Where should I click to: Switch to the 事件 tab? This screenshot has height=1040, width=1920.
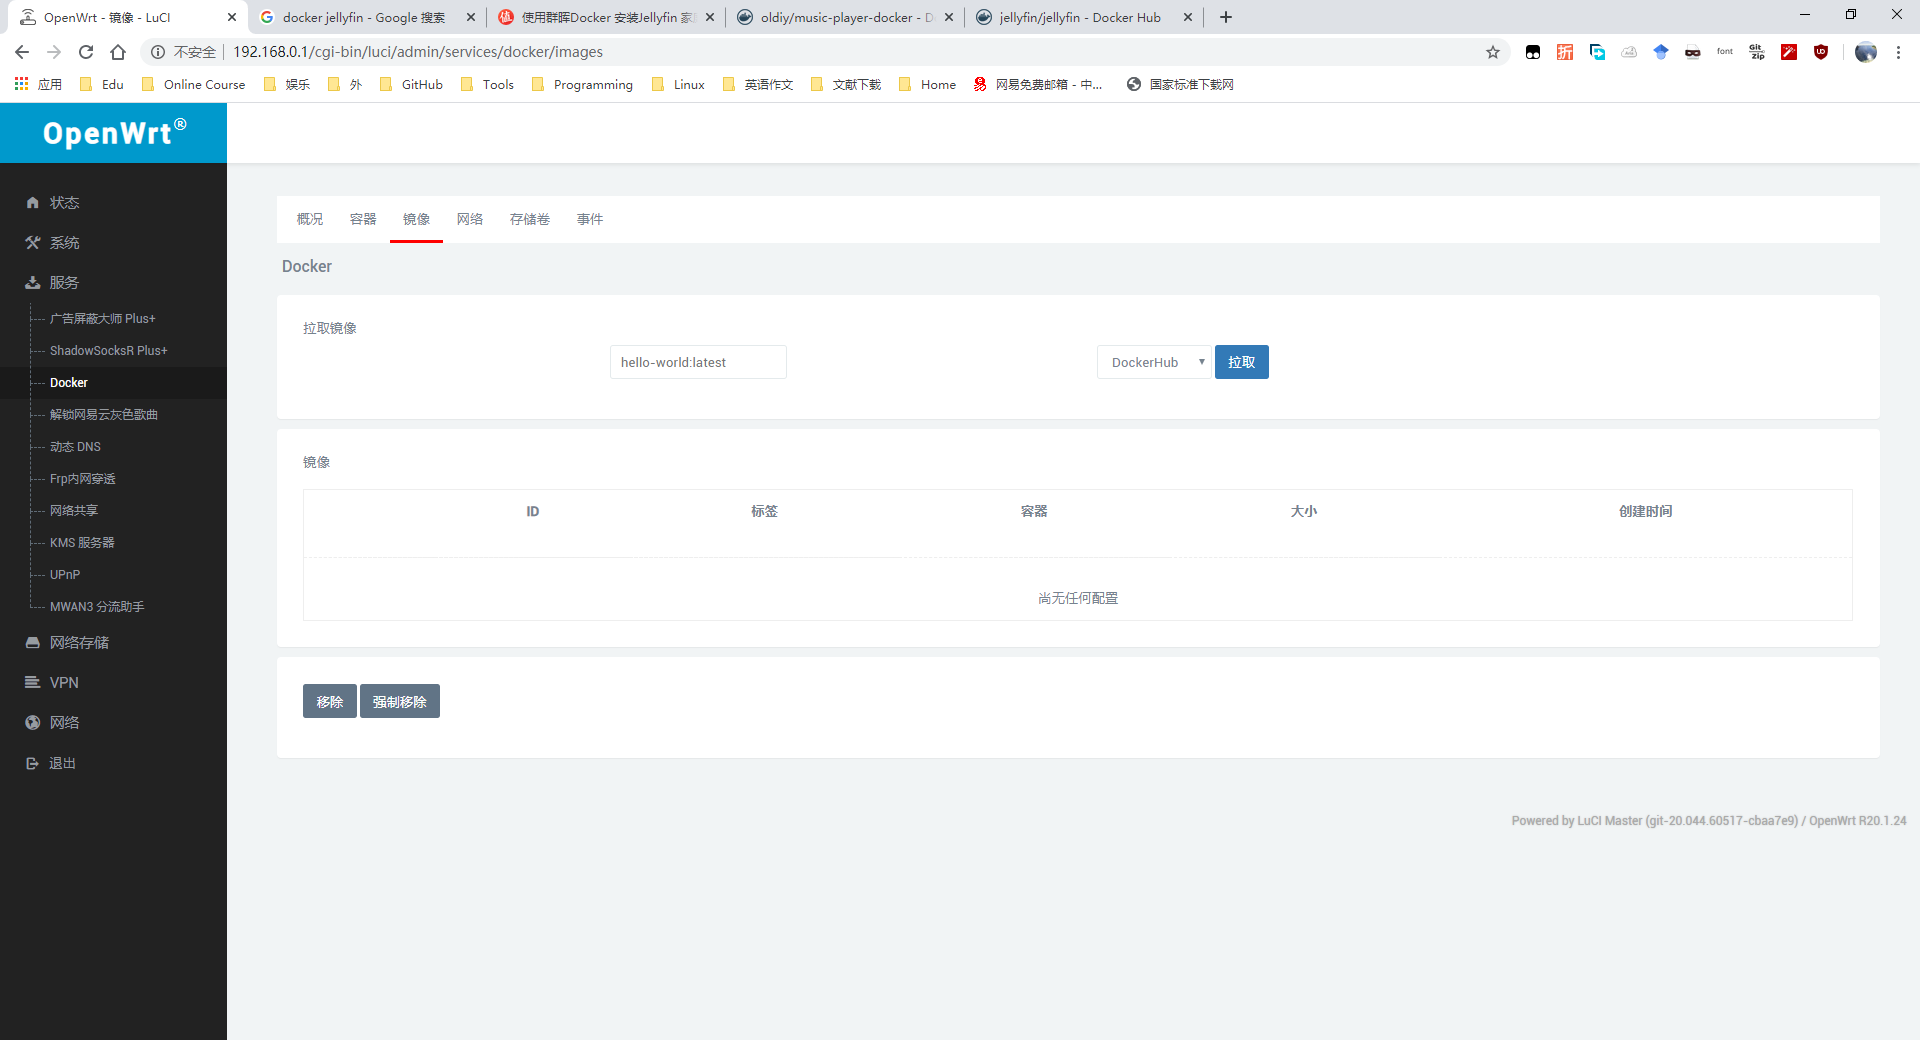(590, 219)
